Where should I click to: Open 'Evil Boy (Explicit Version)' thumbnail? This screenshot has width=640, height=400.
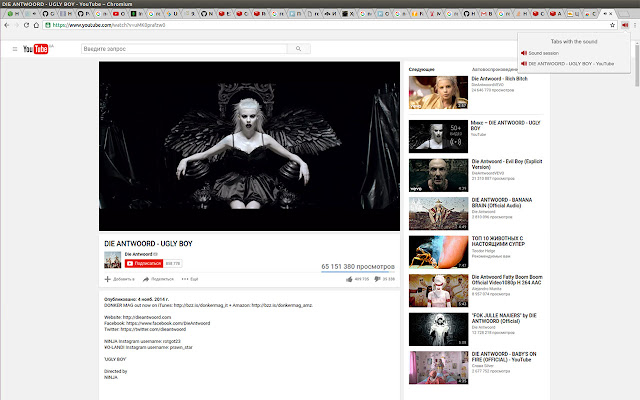coord(438,175)
